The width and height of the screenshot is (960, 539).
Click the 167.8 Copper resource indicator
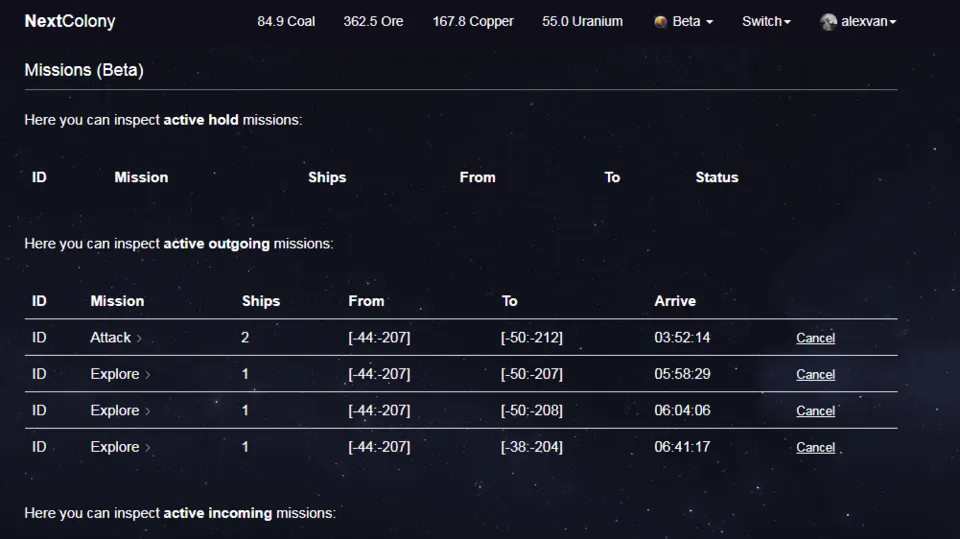[473, 21]
